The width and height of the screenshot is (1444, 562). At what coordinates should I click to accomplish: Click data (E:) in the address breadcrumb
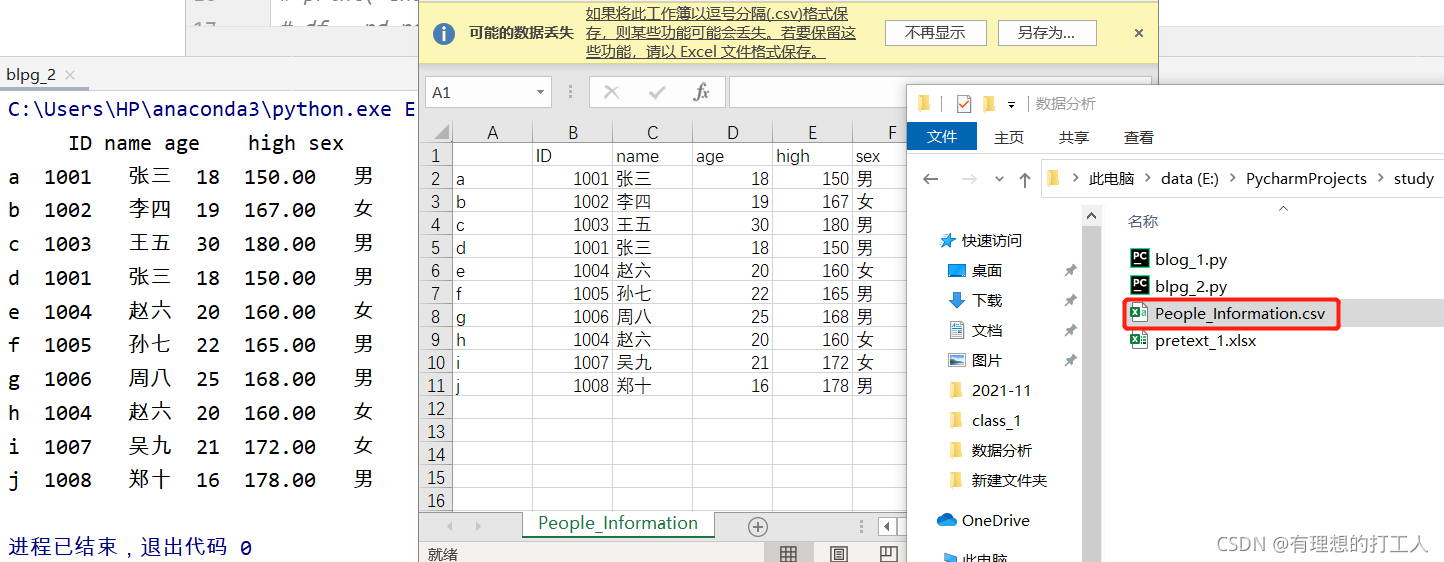[x=1190, y=179]
